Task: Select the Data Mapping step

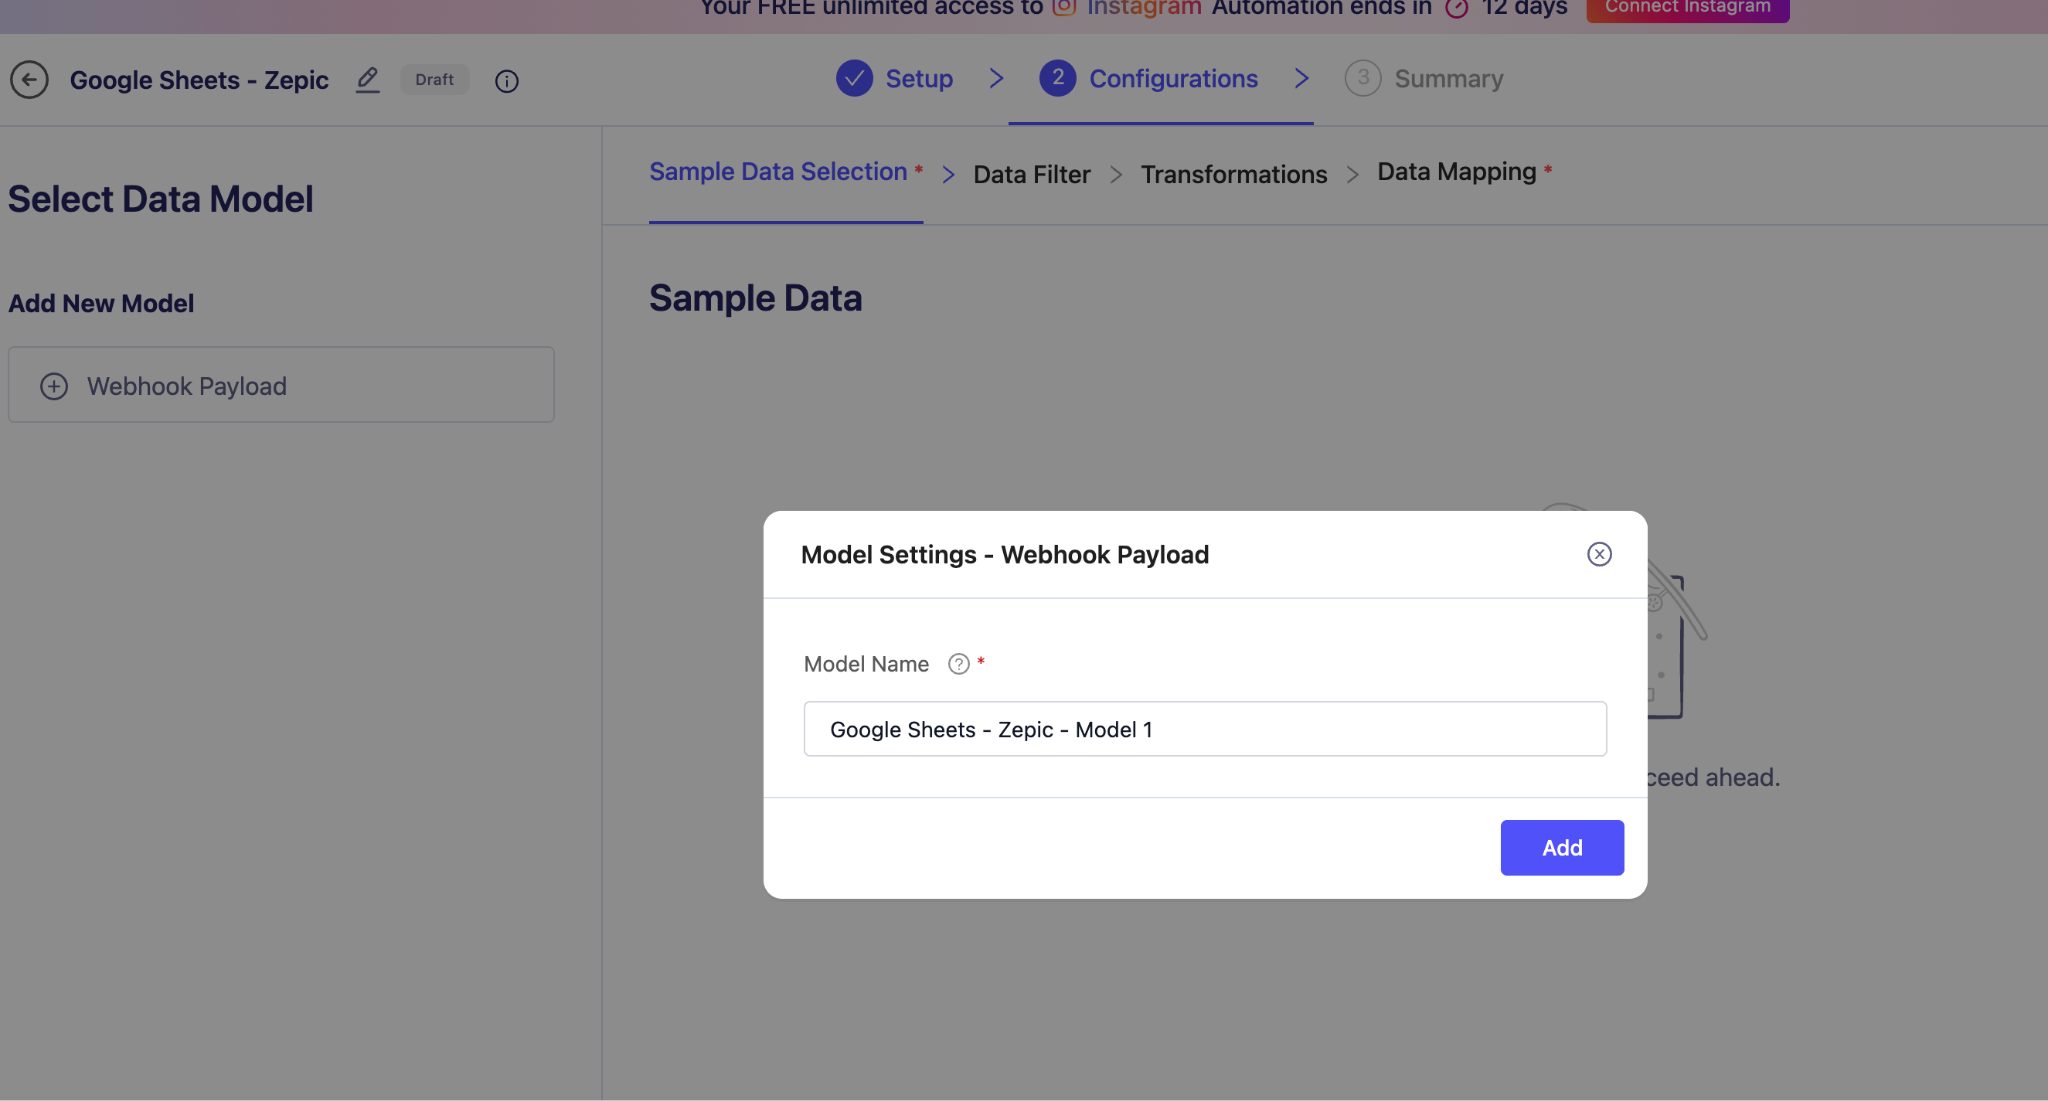Action: [x=1455, y=171]
